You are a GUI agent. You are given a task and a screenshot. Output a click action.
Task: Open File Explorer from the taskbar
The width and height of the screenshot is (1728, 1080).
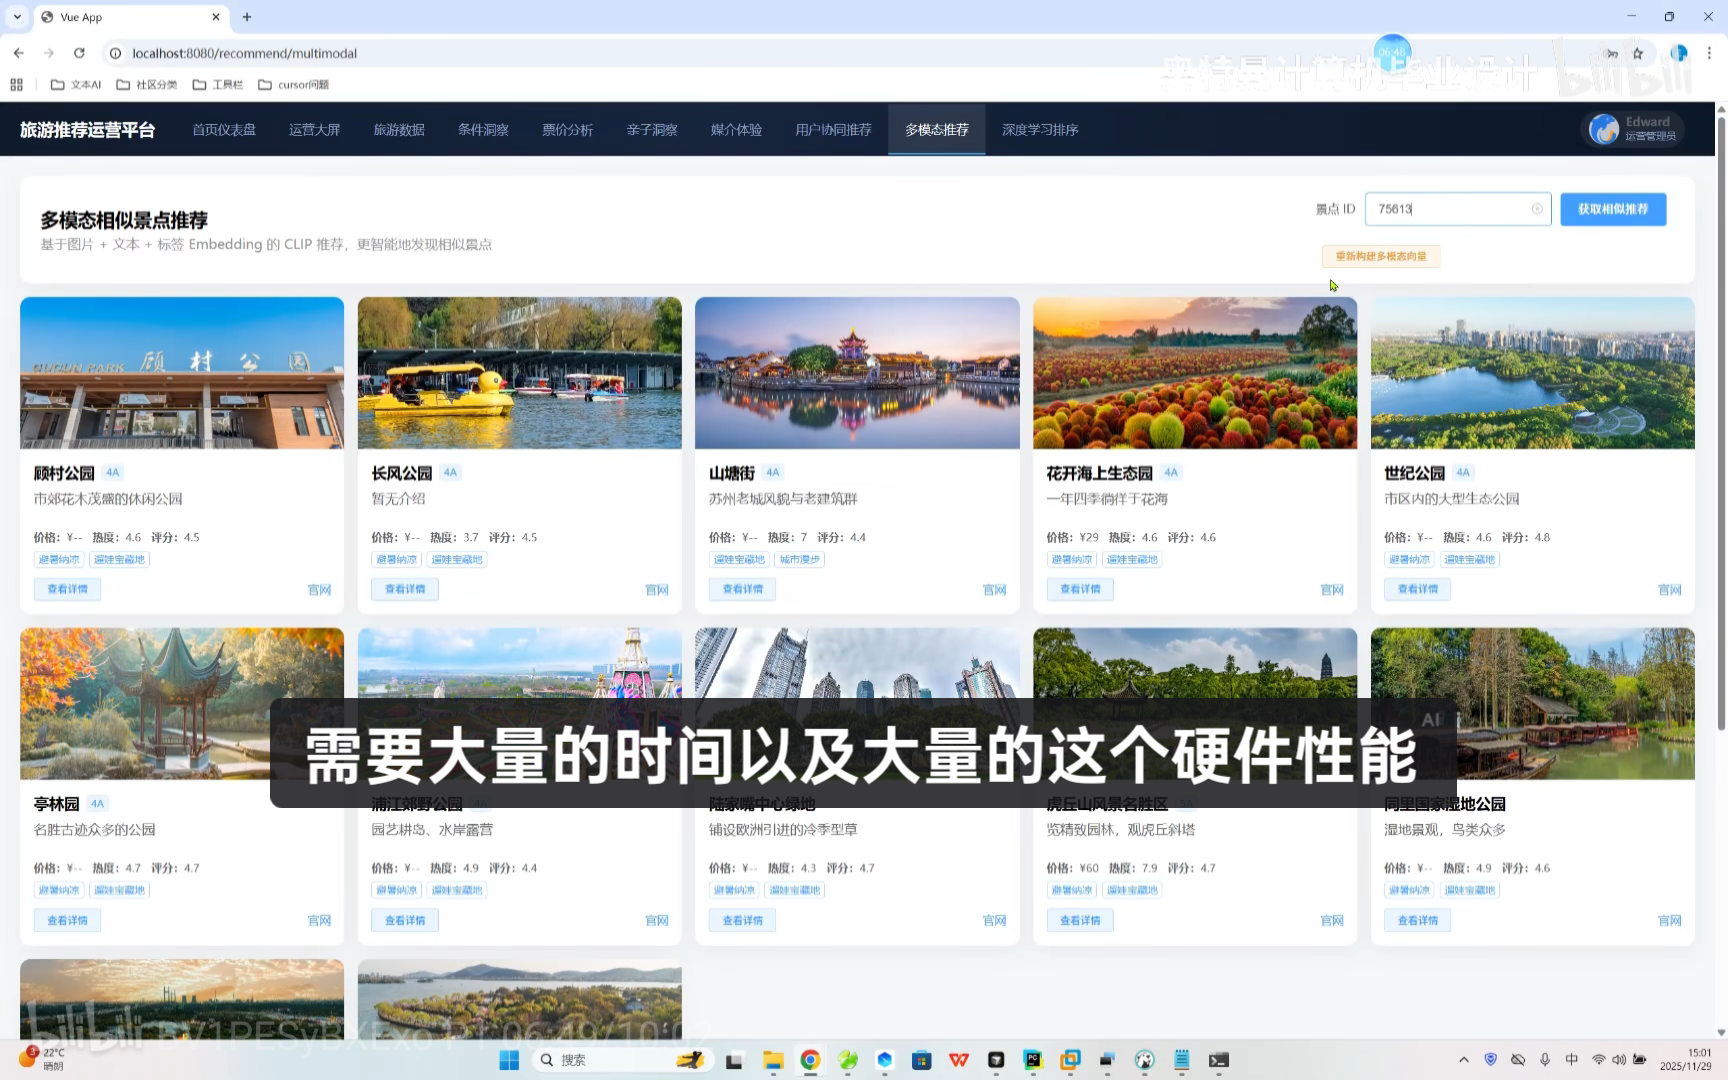pyautogui.click(x=772, y=1060)
